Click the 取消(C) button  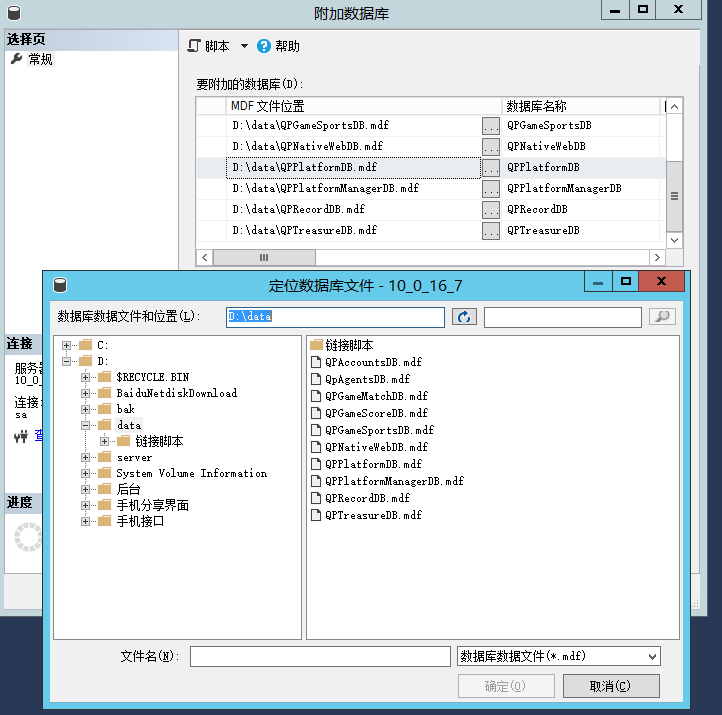(611, 686)
